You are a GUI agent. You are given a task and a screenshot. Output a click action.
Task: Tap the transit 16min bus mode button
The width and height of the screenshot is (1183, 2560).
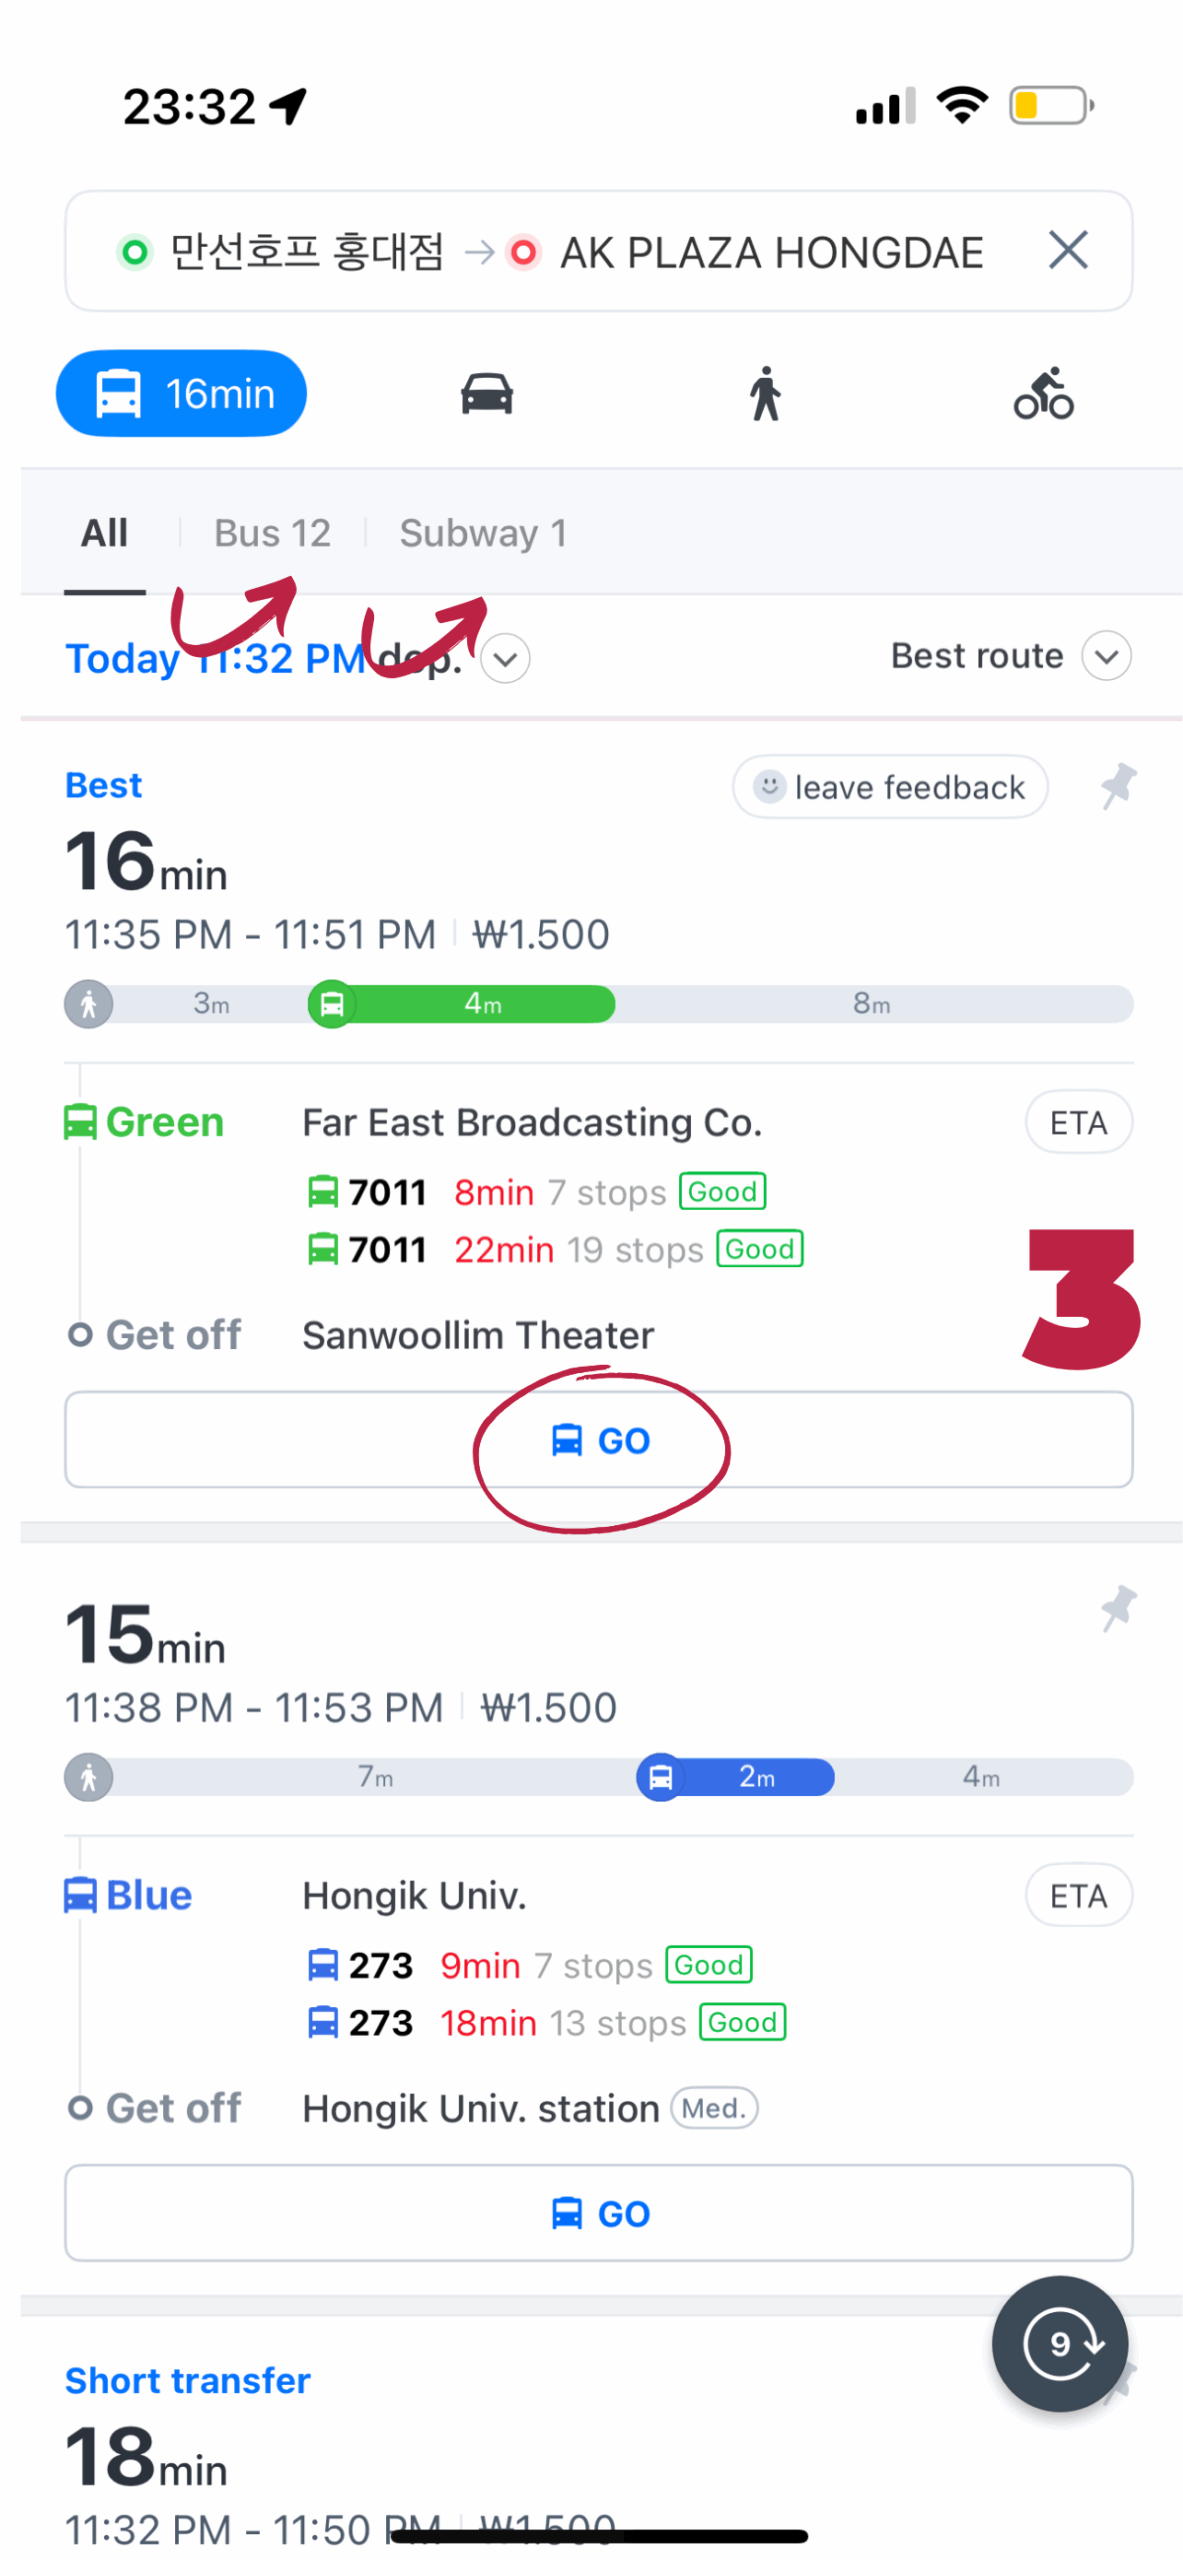coord(181,392)
